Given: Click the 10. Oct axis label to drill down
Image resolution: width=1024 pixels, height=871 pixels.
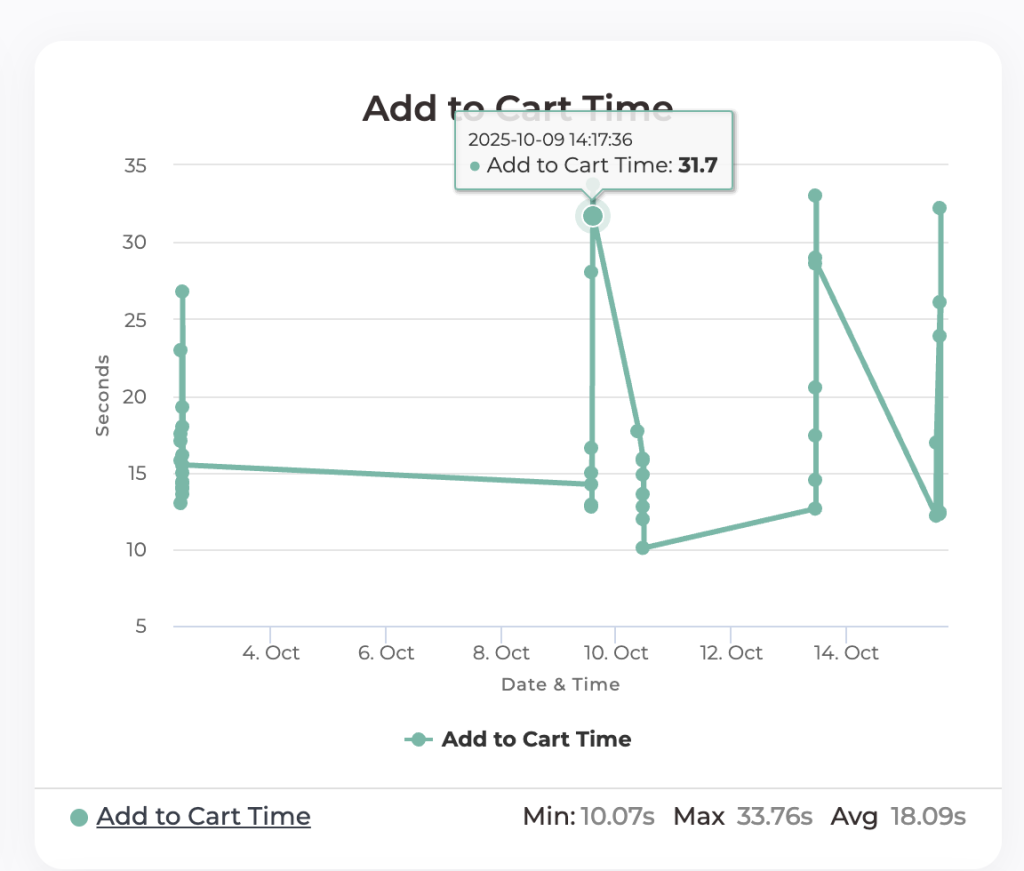Looking at the screenshot, I should [617, 652].
